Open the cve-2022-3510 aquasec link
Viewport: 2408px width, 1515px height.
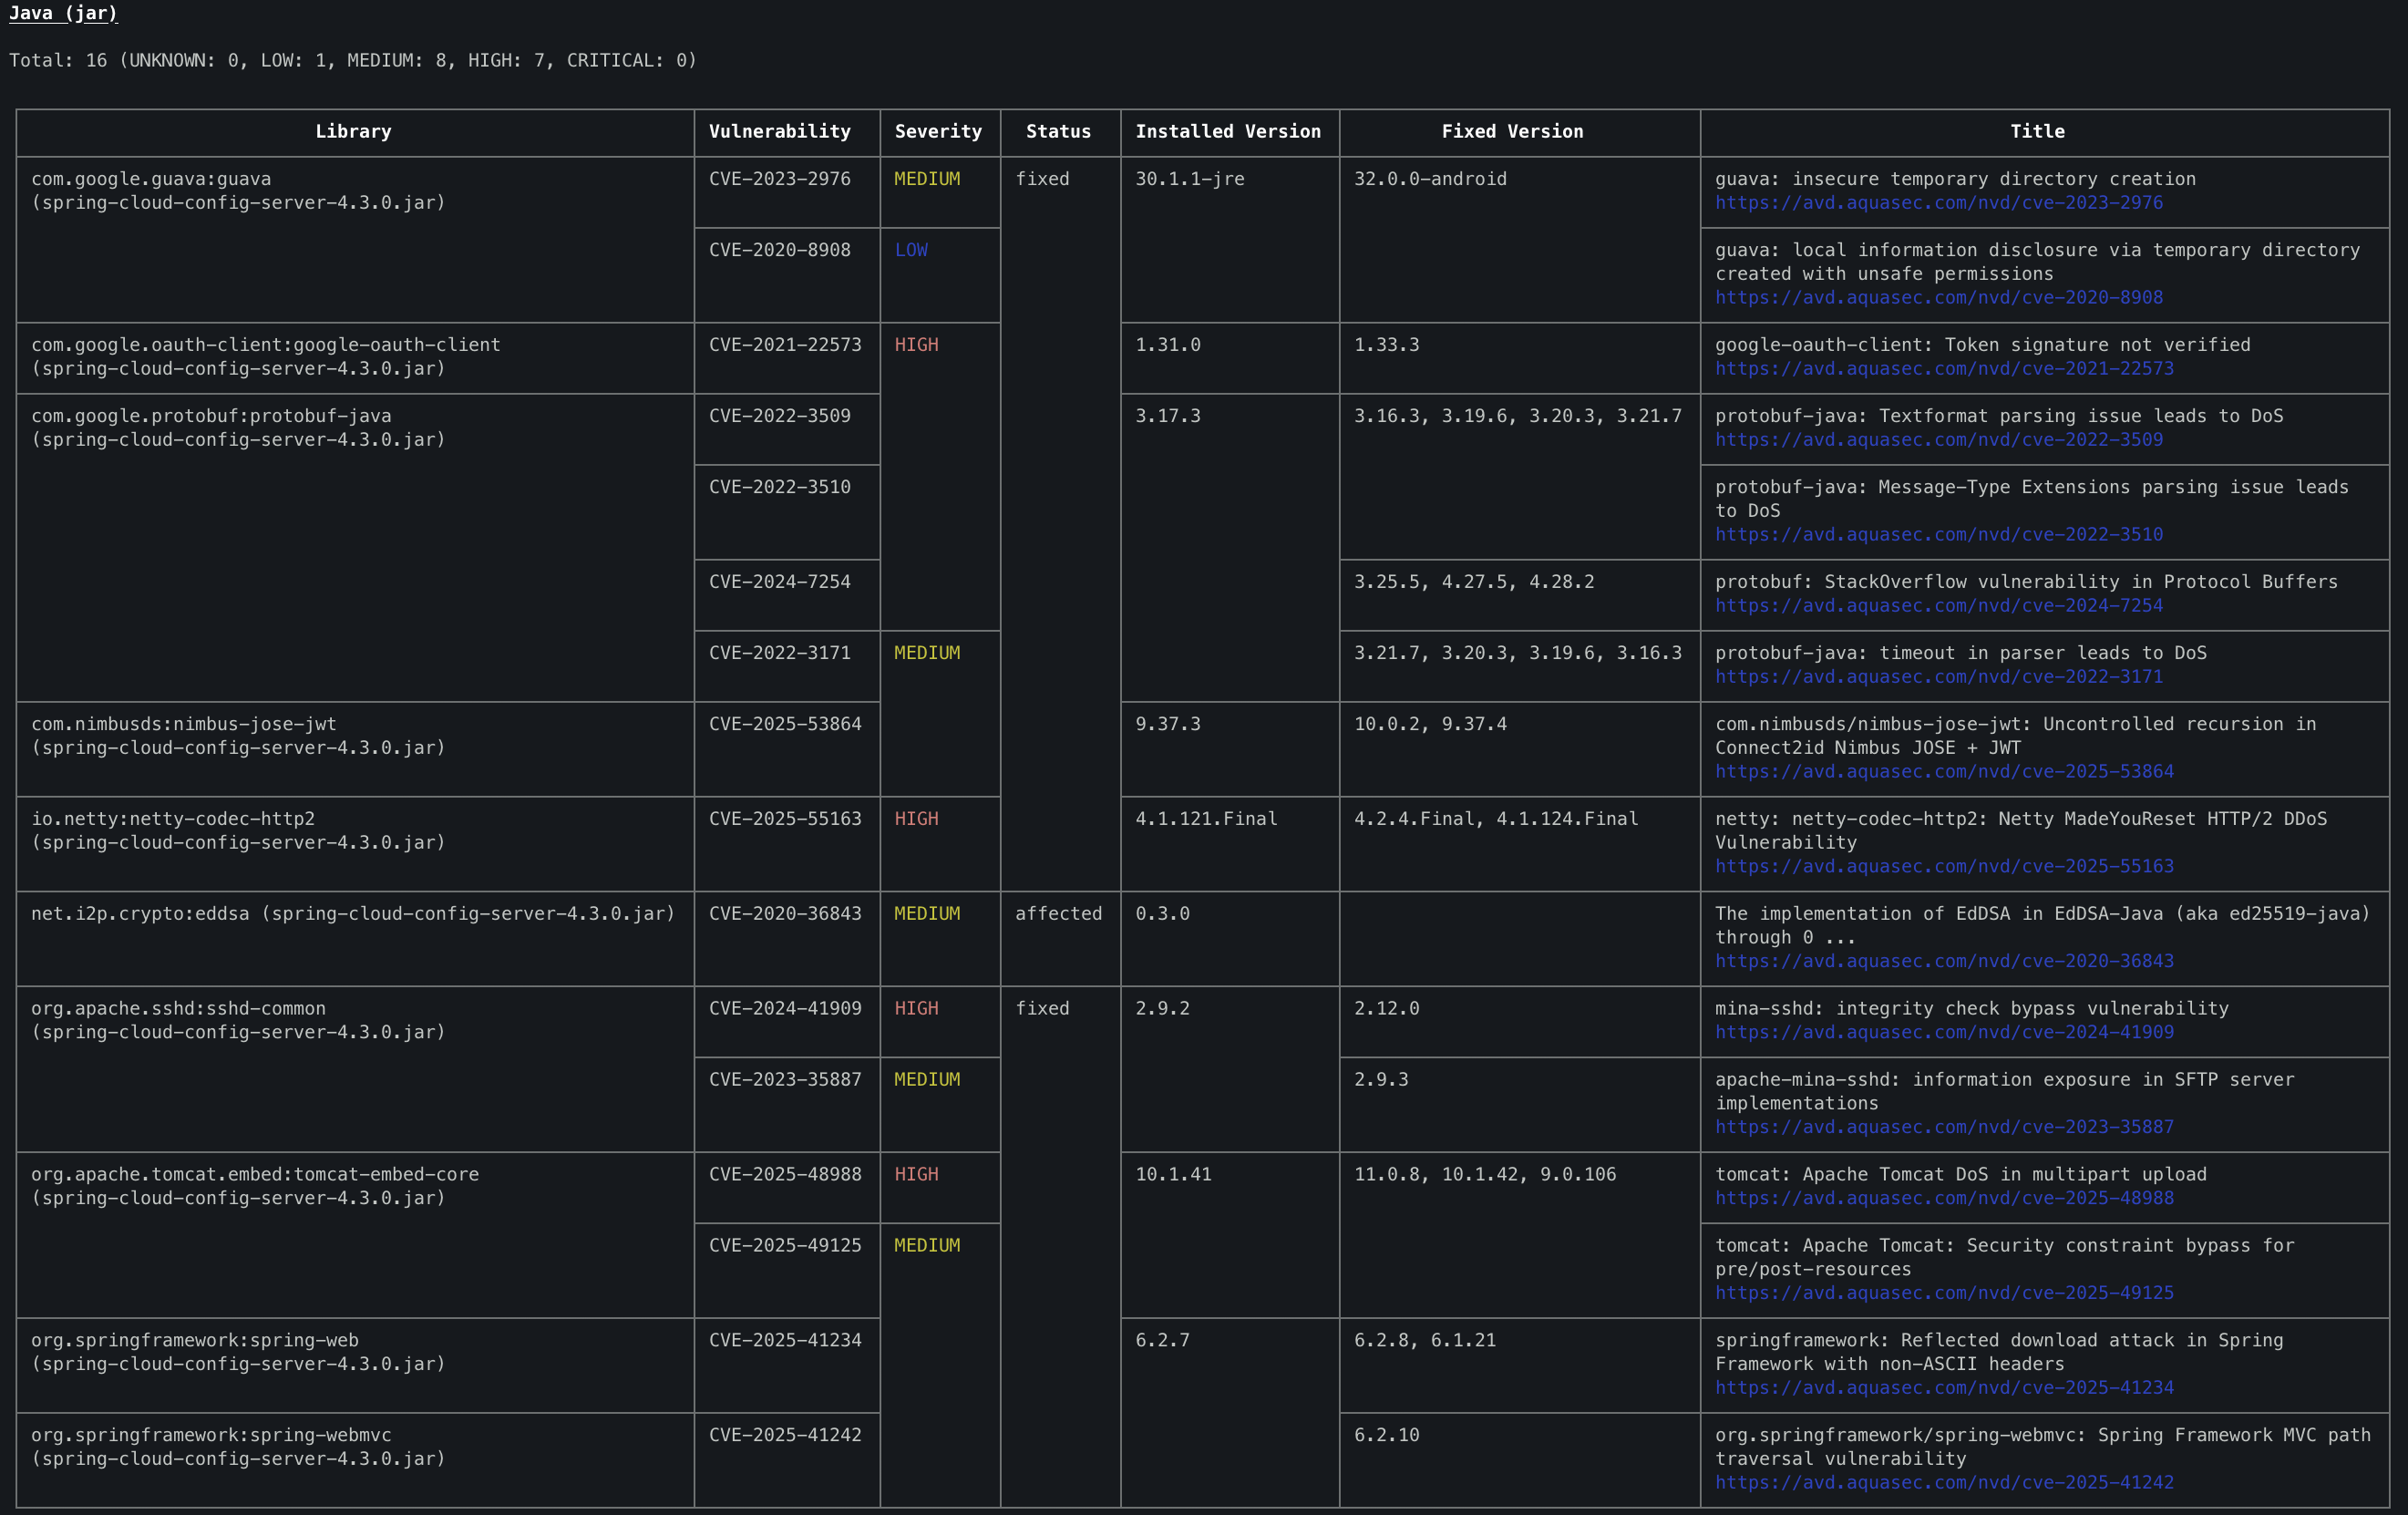tap(1938, 535)
